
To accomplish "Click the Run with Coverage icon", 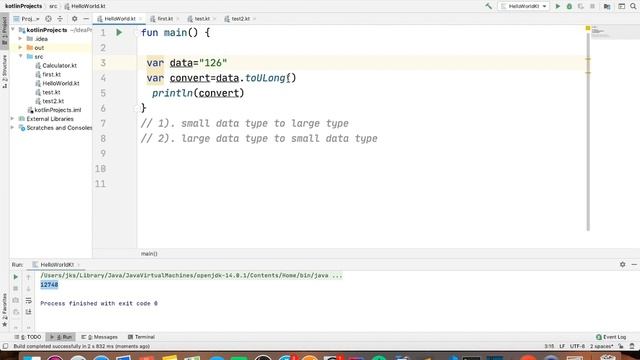I will [580, 6].
